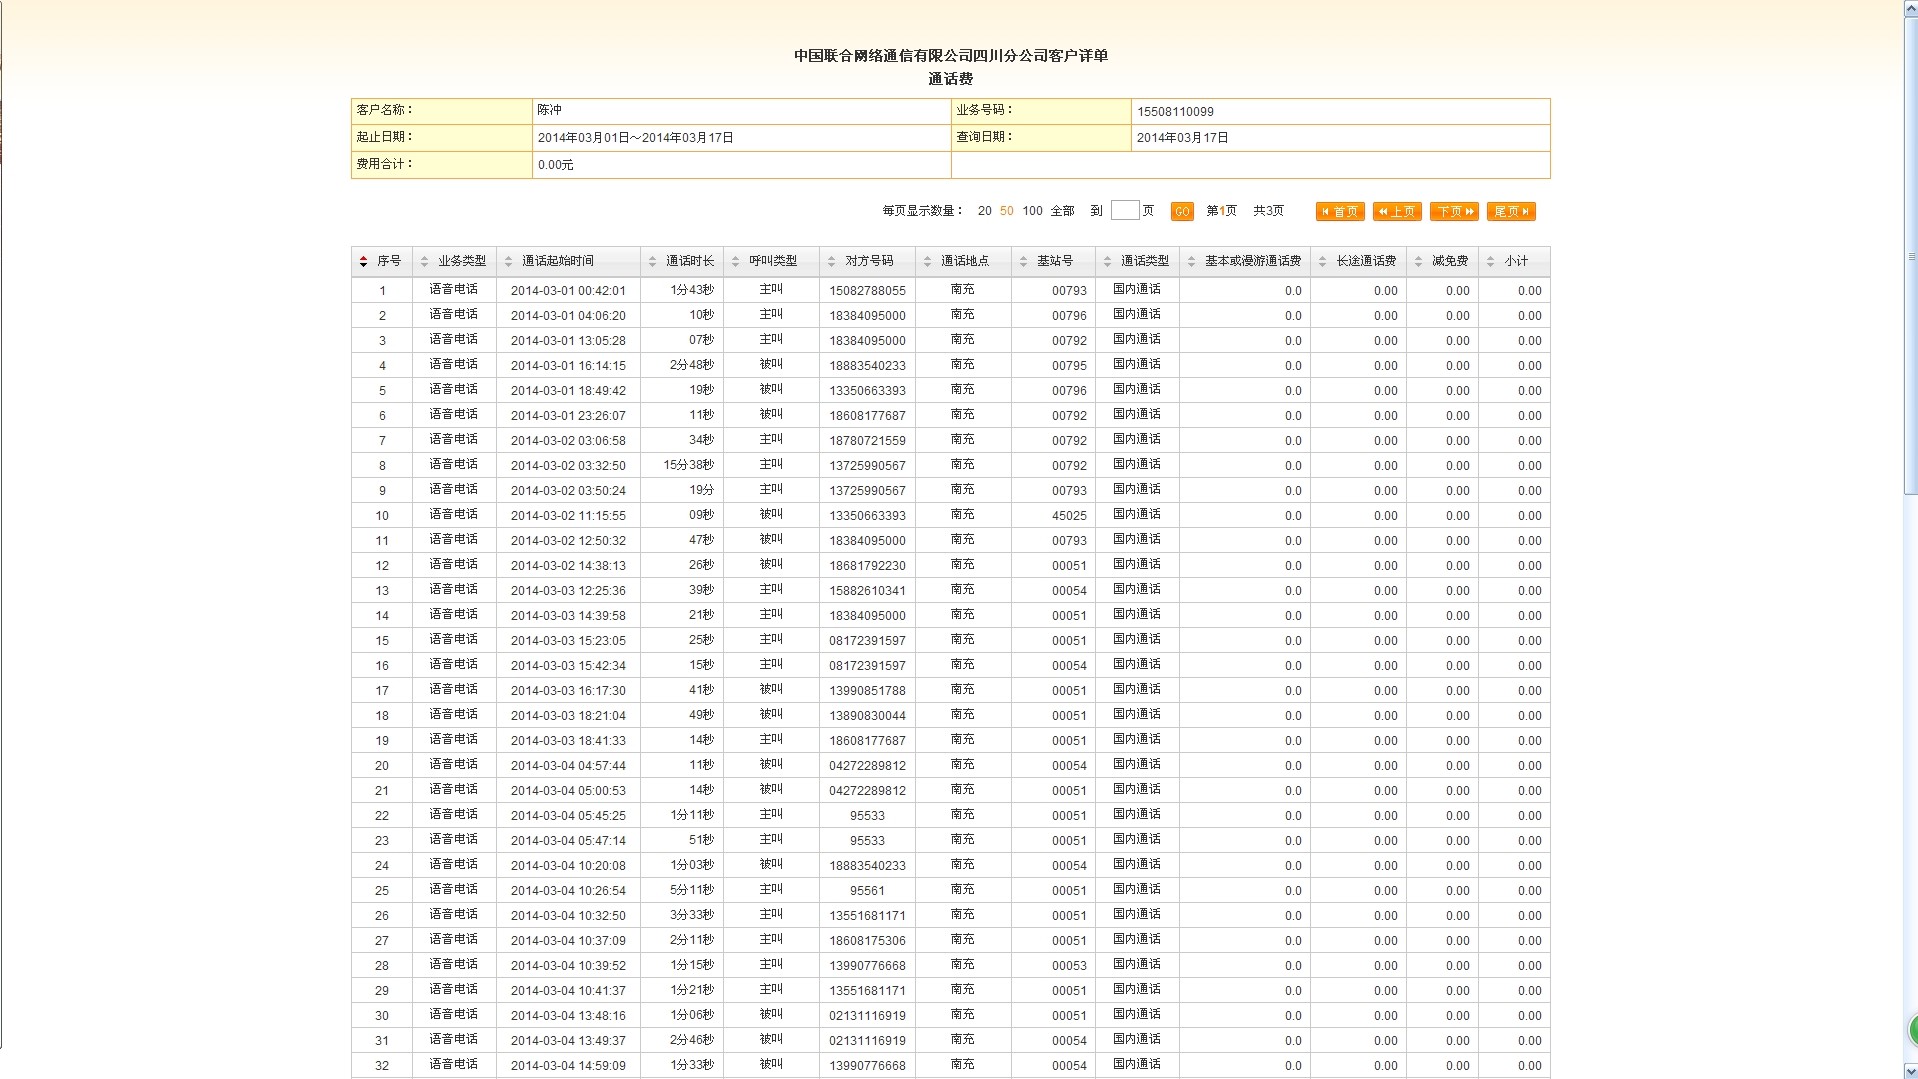The image size is (1918, 1079).
Task: Sort using the 通话类型 column header
Action: 1144,261
